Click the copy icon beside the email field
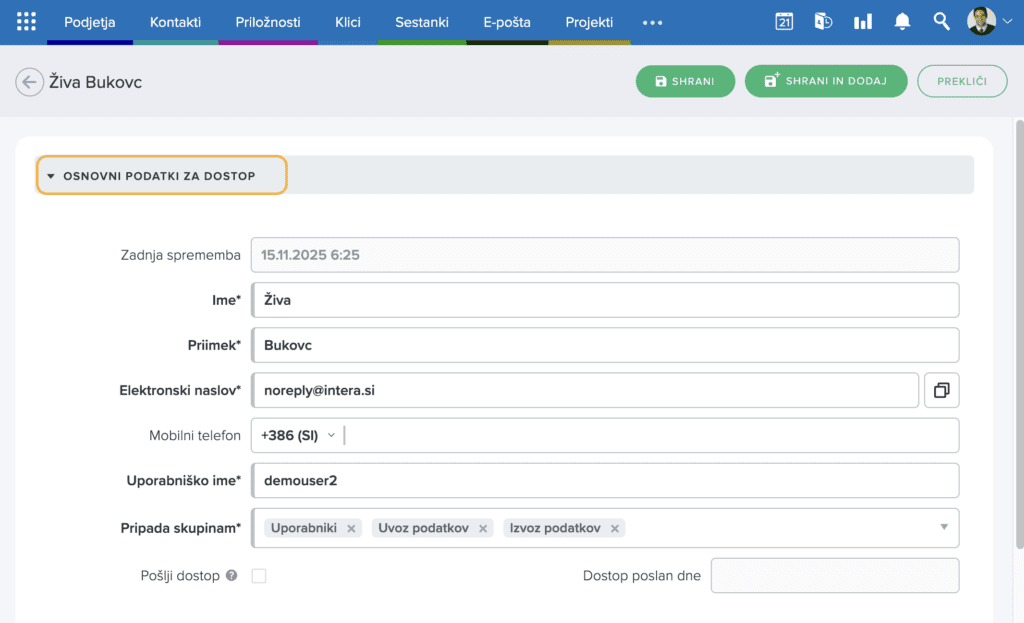 [x=941, y=391]
